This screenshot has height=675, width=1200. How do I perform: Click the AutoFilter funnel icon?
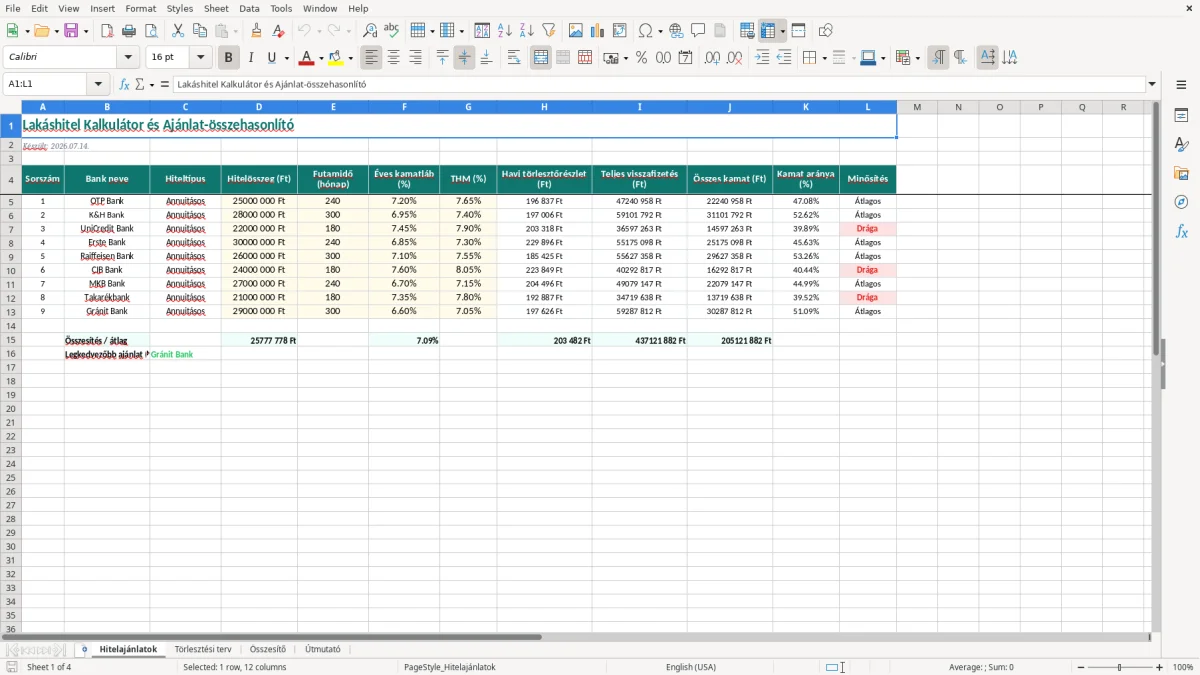(549, 31)
